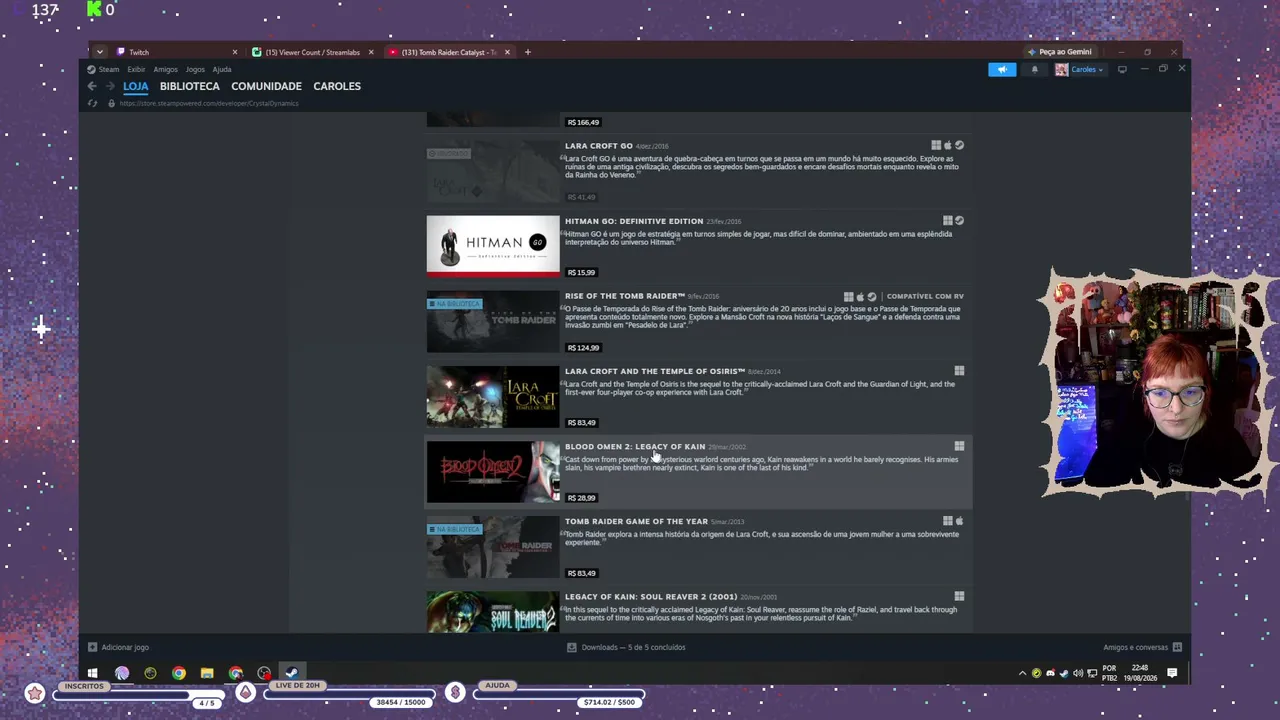Open the CAROLES profile tab
The height and width of the screenshot is (720, 1280).
(x=337, y=86)
